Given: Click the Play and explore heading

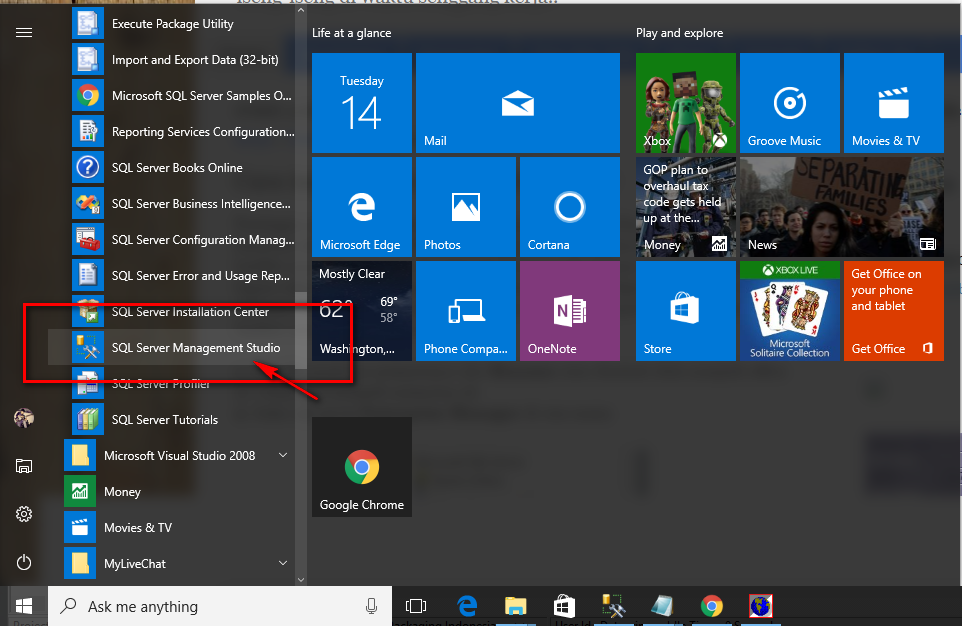Looking at the screenshot, I should click(x=679, y=33).
